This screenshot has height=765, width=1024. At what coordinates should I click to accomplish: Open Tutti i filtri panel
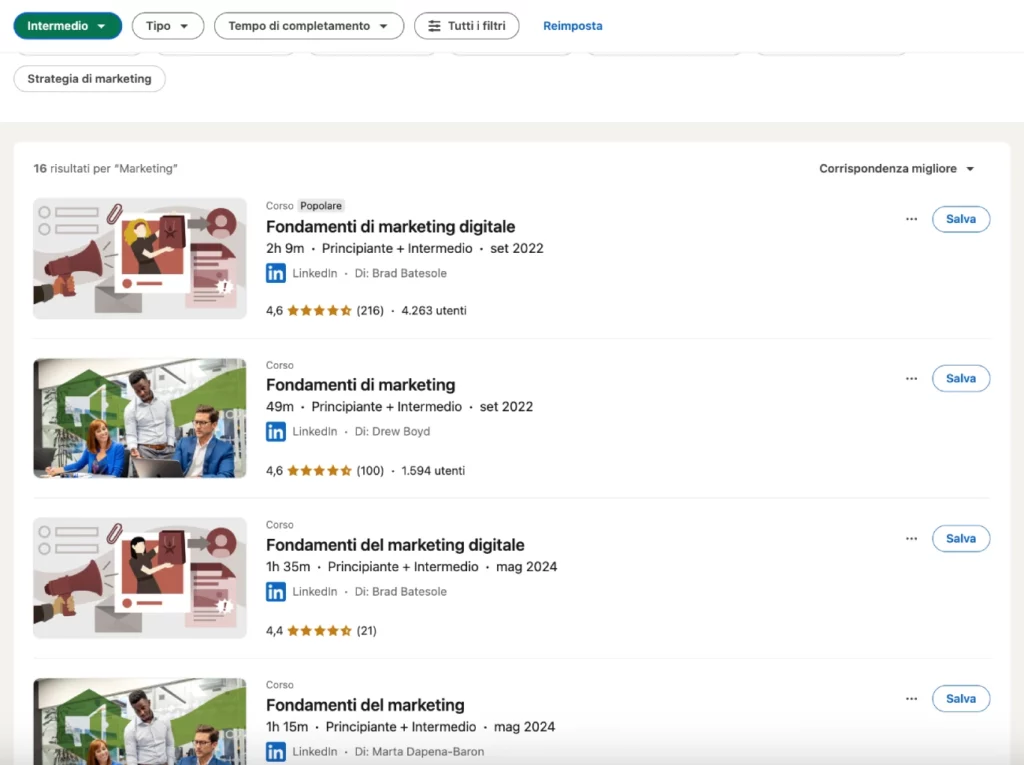tap(466, 26)
